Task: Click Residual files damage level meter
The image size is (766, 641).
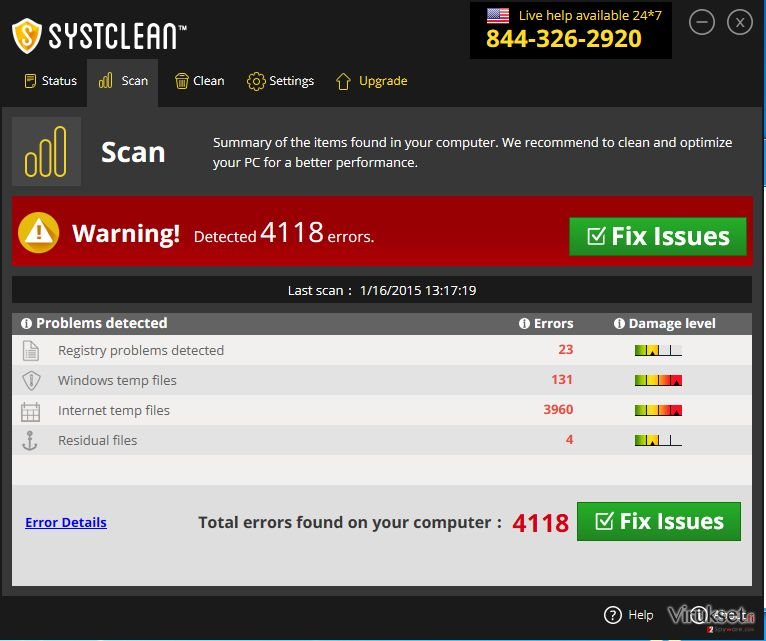Action: coord(658,441)
